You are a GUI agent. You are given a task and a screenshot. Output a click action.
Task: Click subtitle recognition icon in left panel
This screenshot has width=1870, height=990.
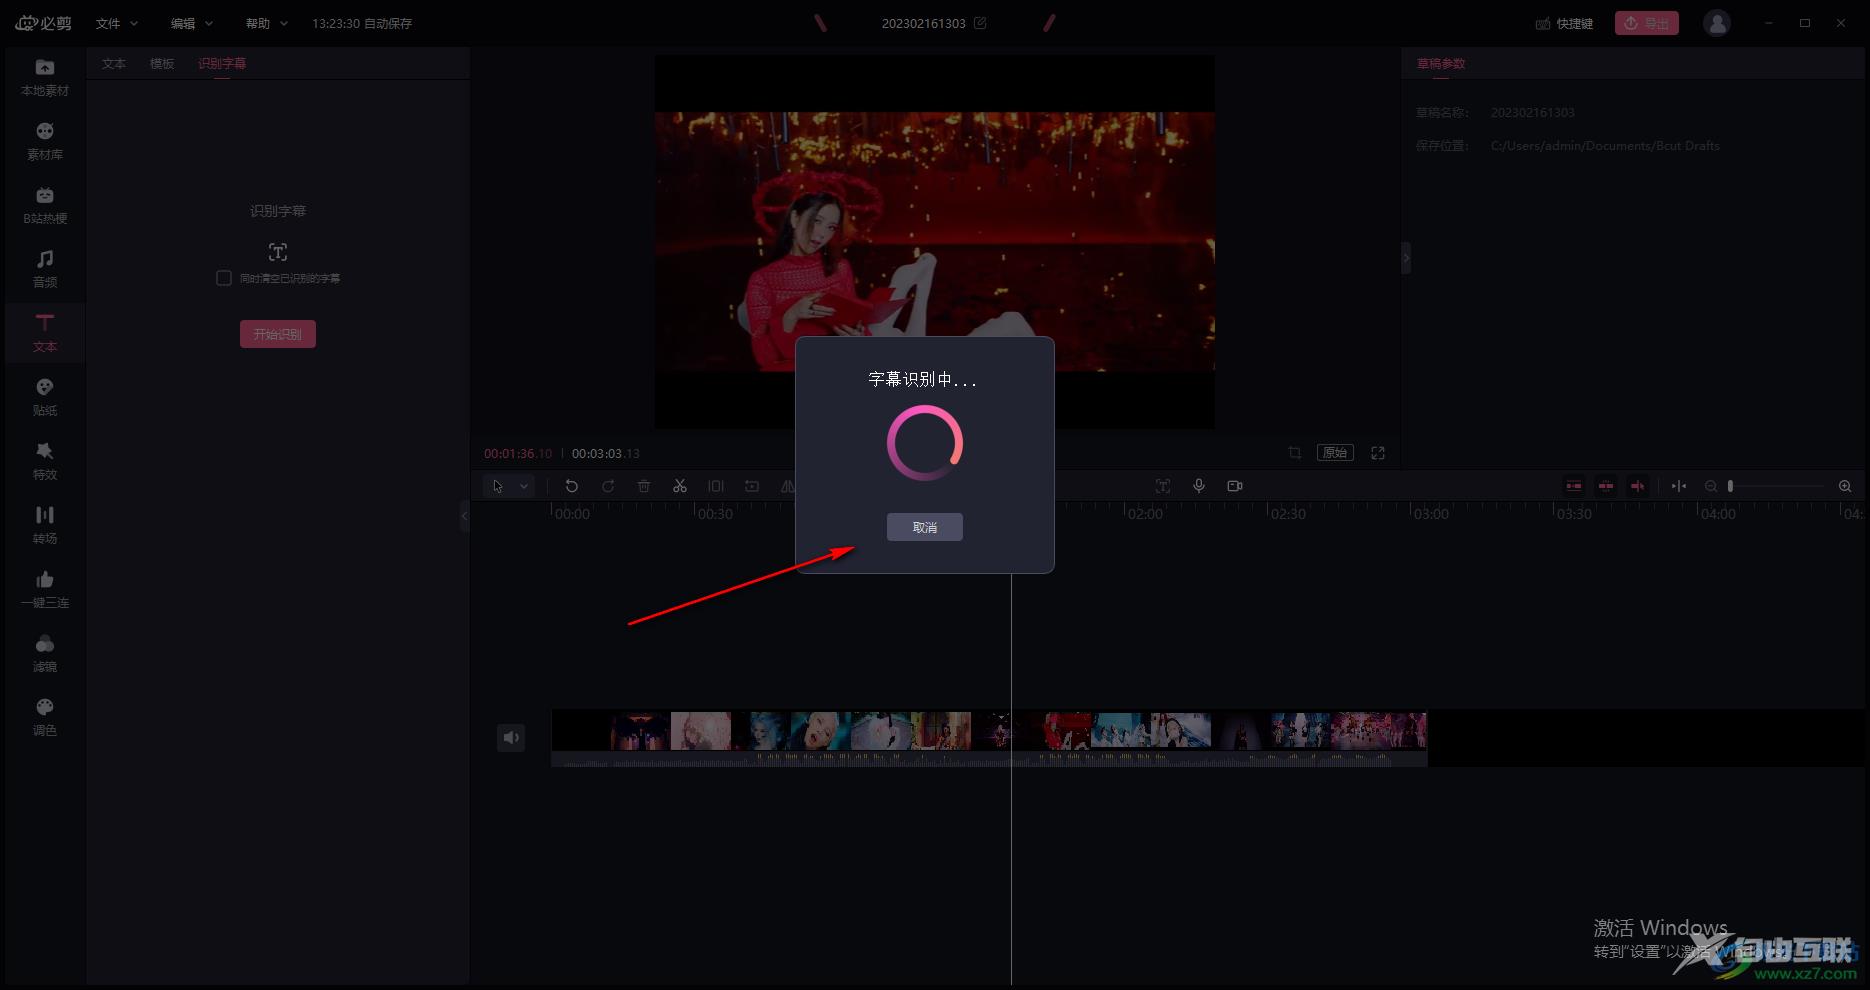[278, 252]
